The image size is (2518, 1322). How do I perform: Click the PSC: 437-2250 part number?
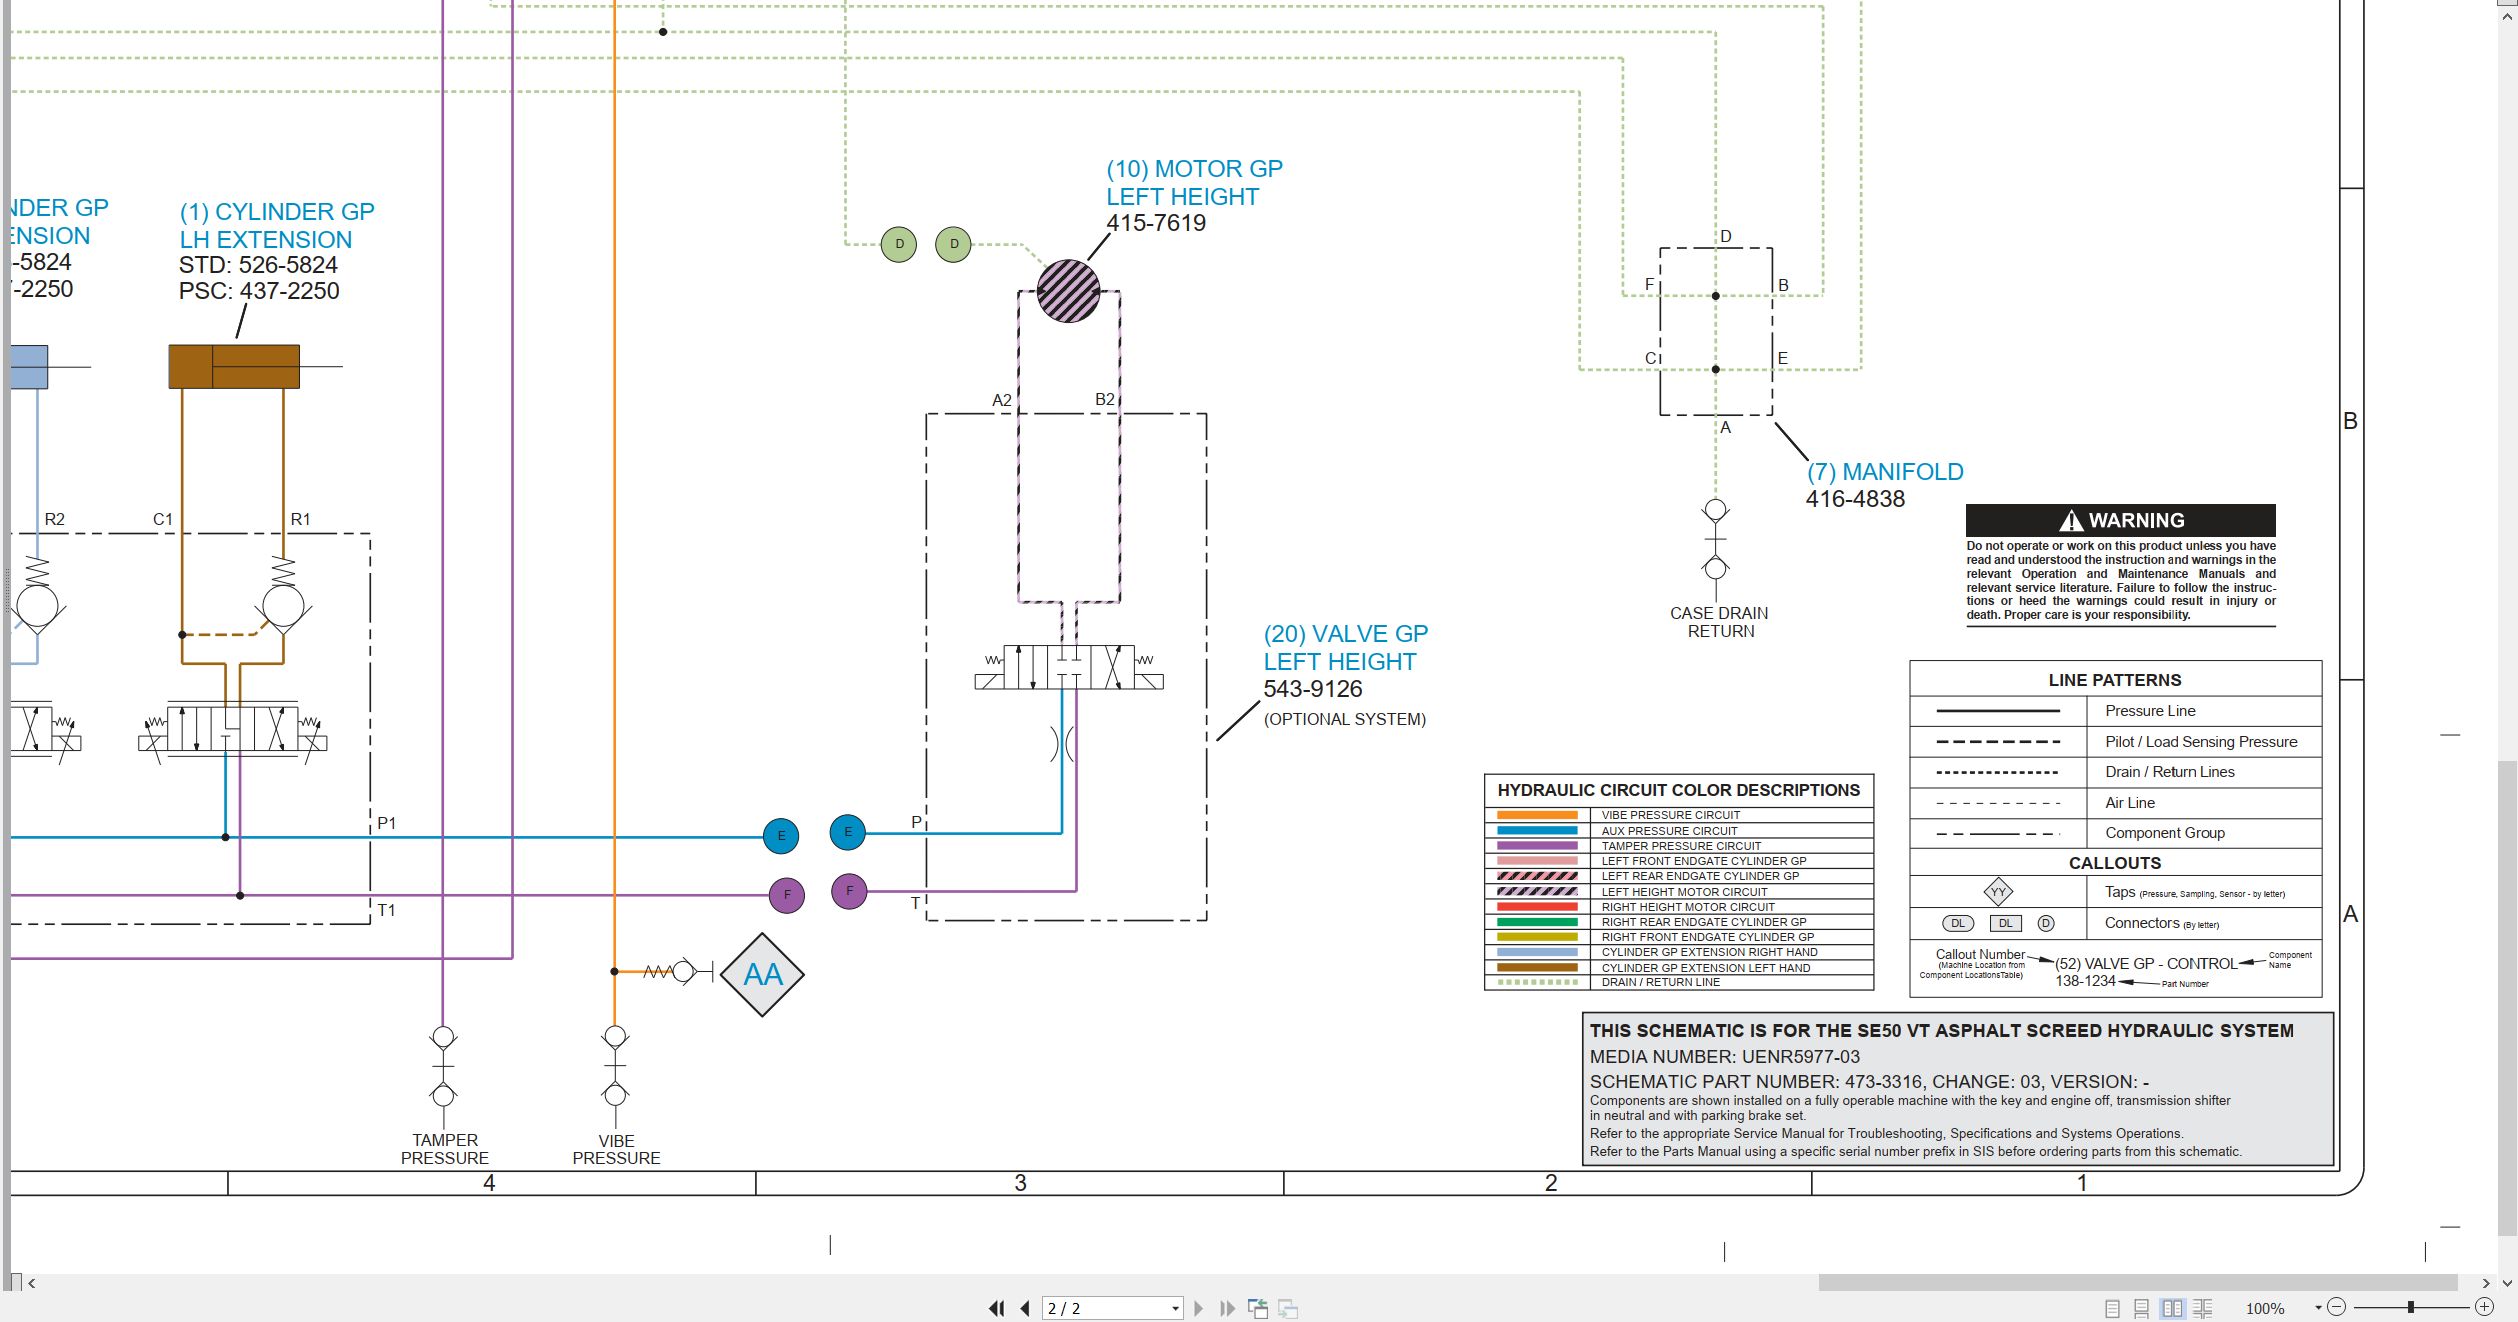click(259, 291)
